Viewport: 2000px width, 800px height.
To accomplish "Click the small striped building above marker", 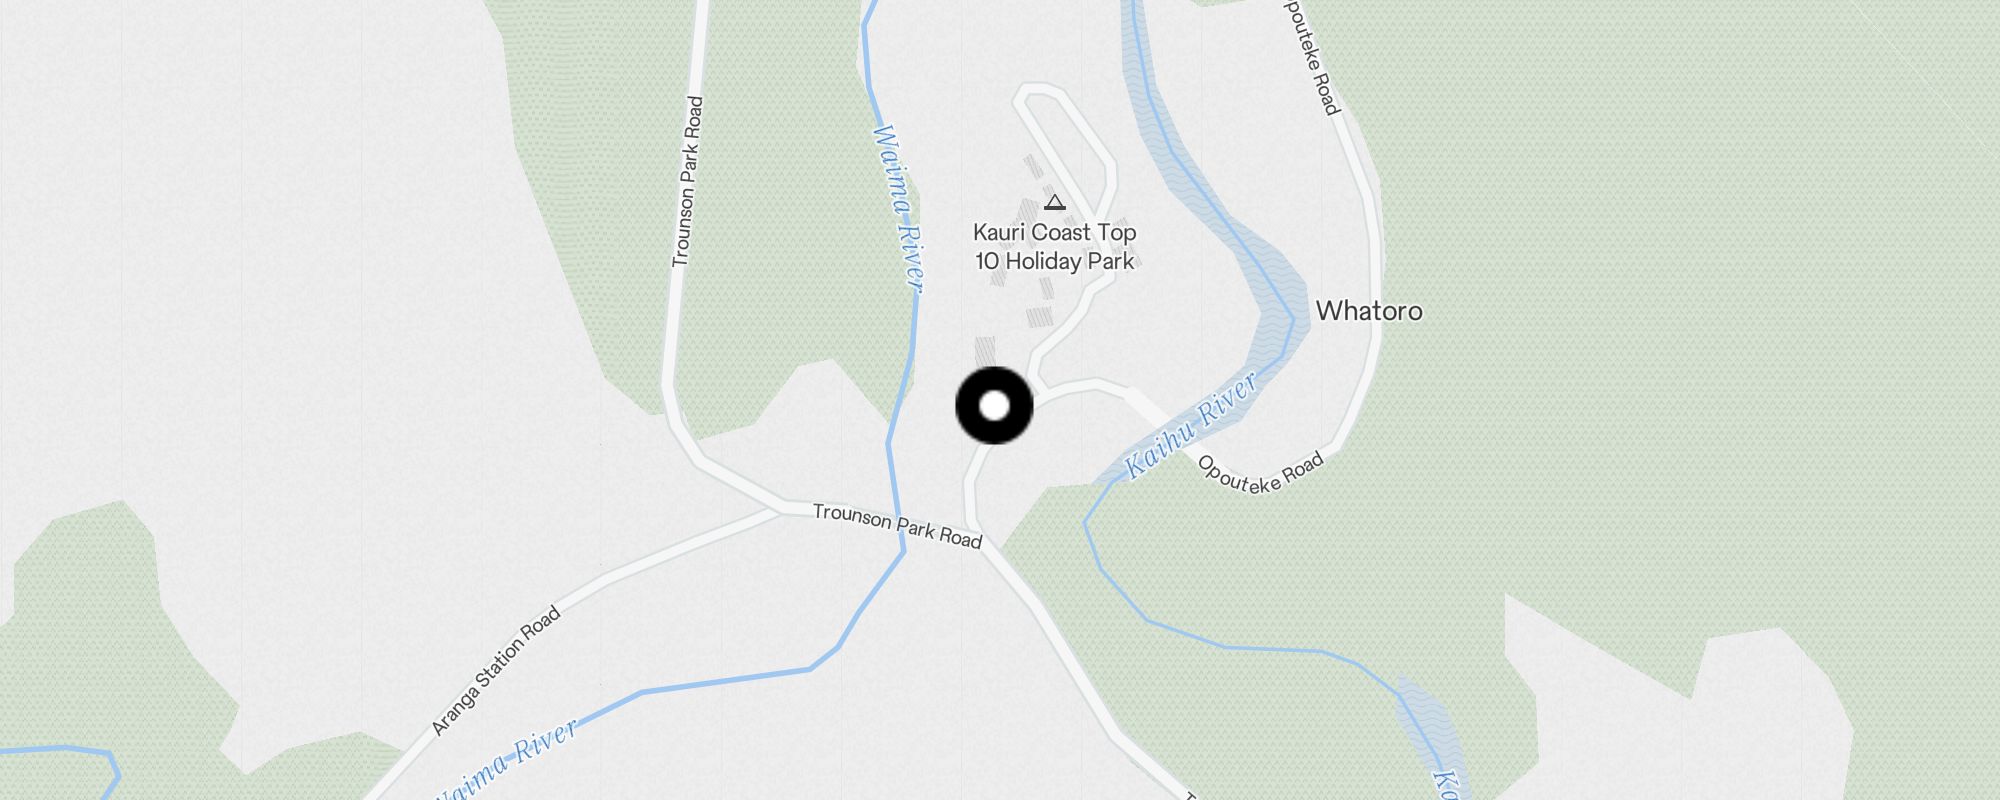I will point(985,352).
